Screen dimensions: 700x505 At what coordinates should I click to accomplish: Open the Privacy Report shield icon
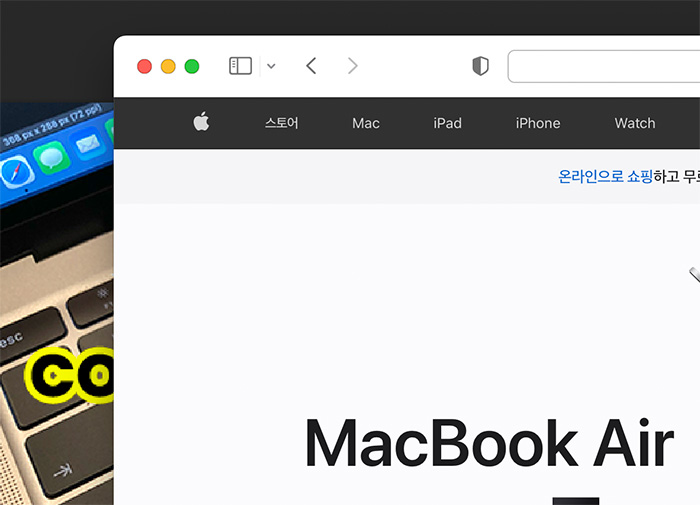(x=480, y=66)
